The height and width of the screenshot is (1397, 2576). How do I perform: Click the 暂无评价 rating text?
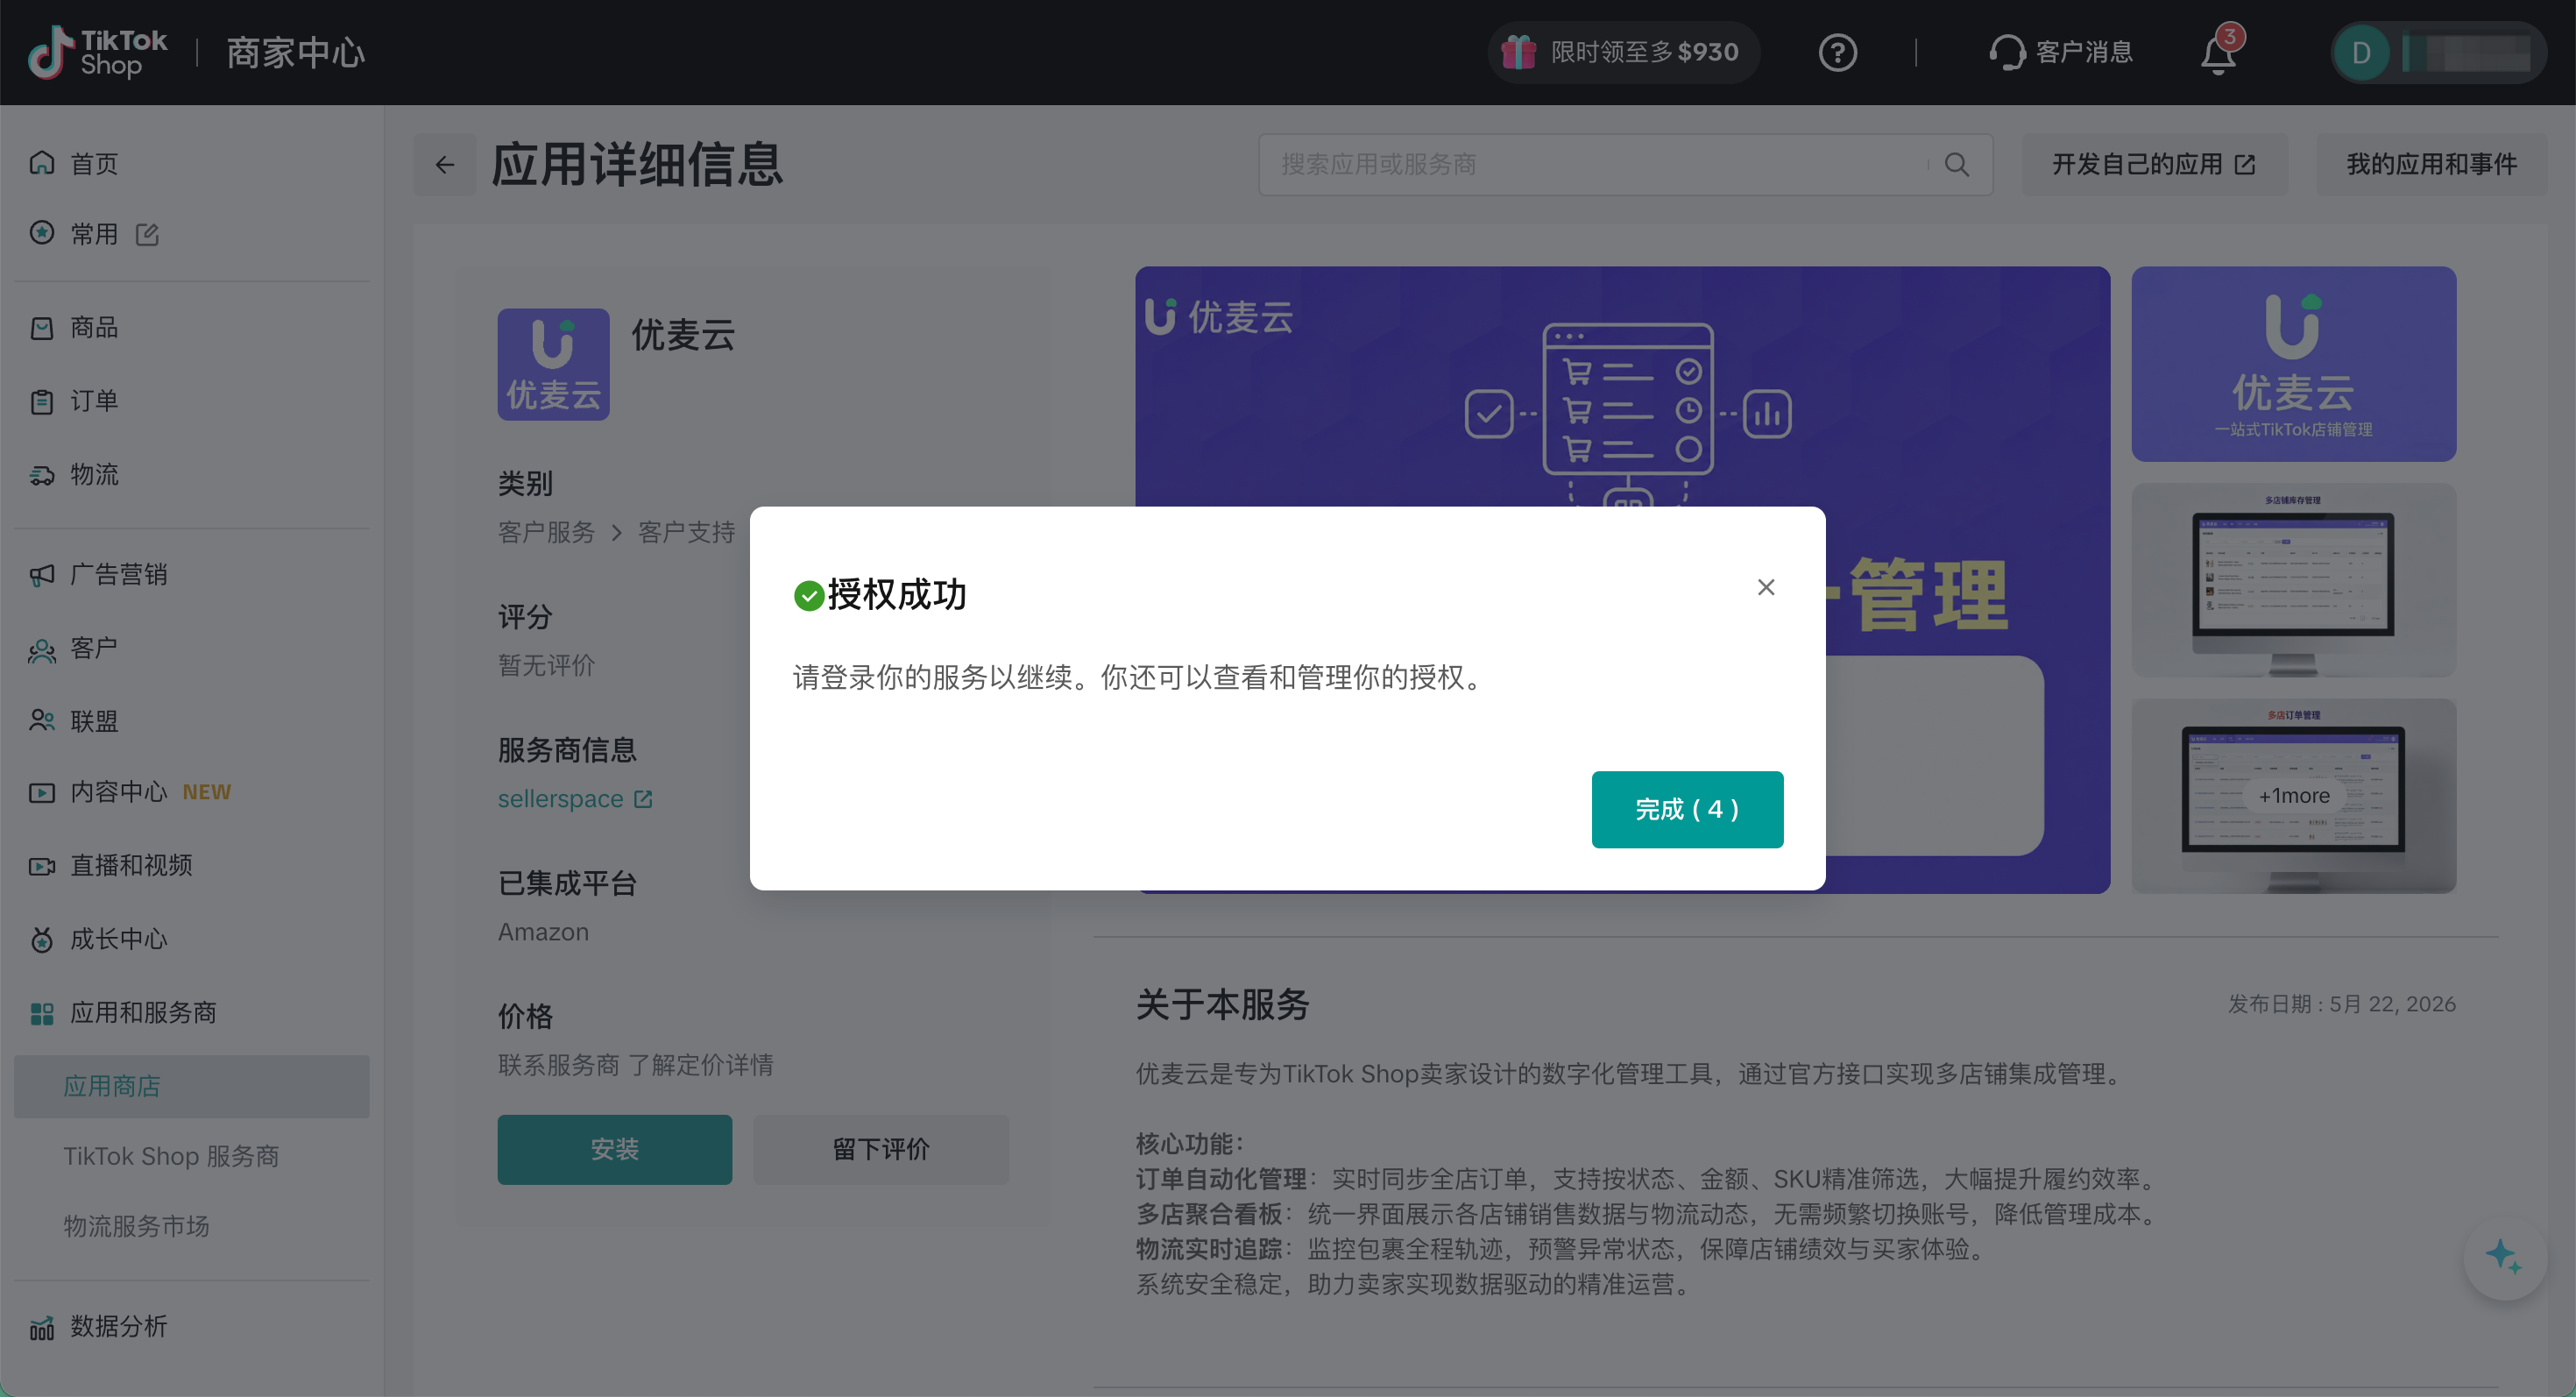546,665
